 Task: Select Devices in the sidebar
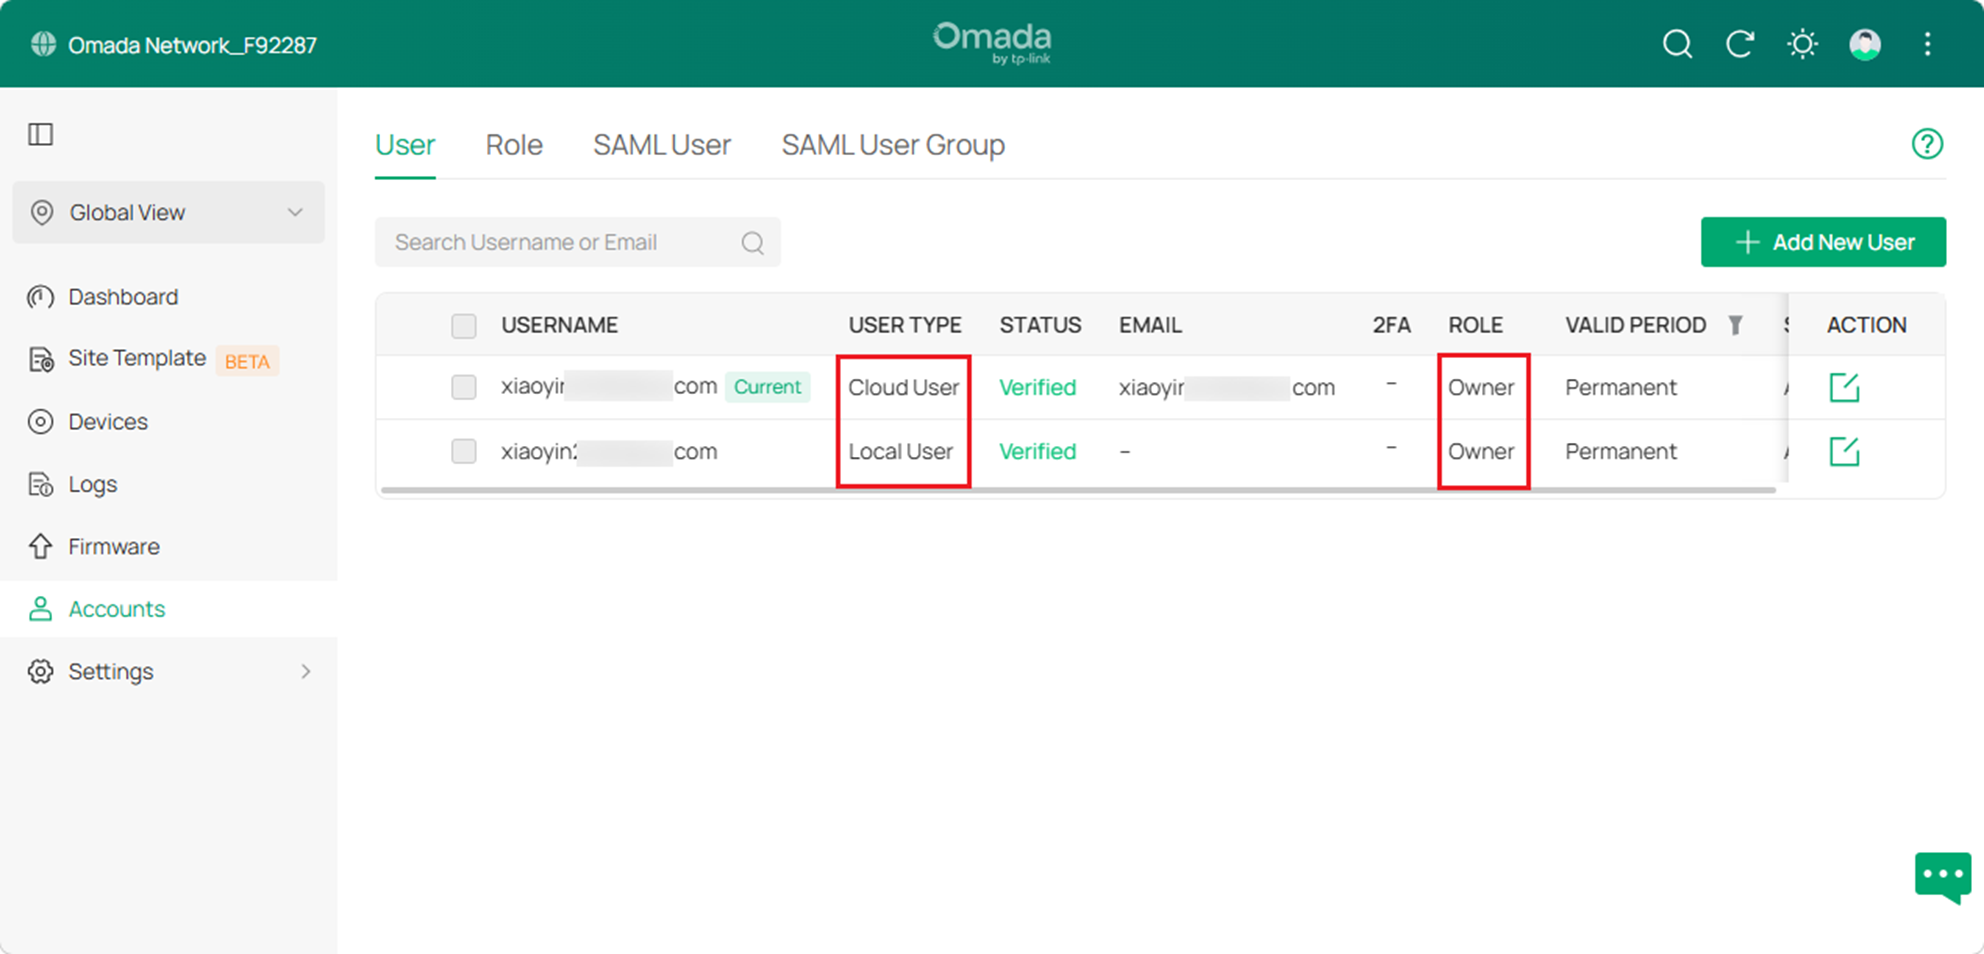[108, 421]
